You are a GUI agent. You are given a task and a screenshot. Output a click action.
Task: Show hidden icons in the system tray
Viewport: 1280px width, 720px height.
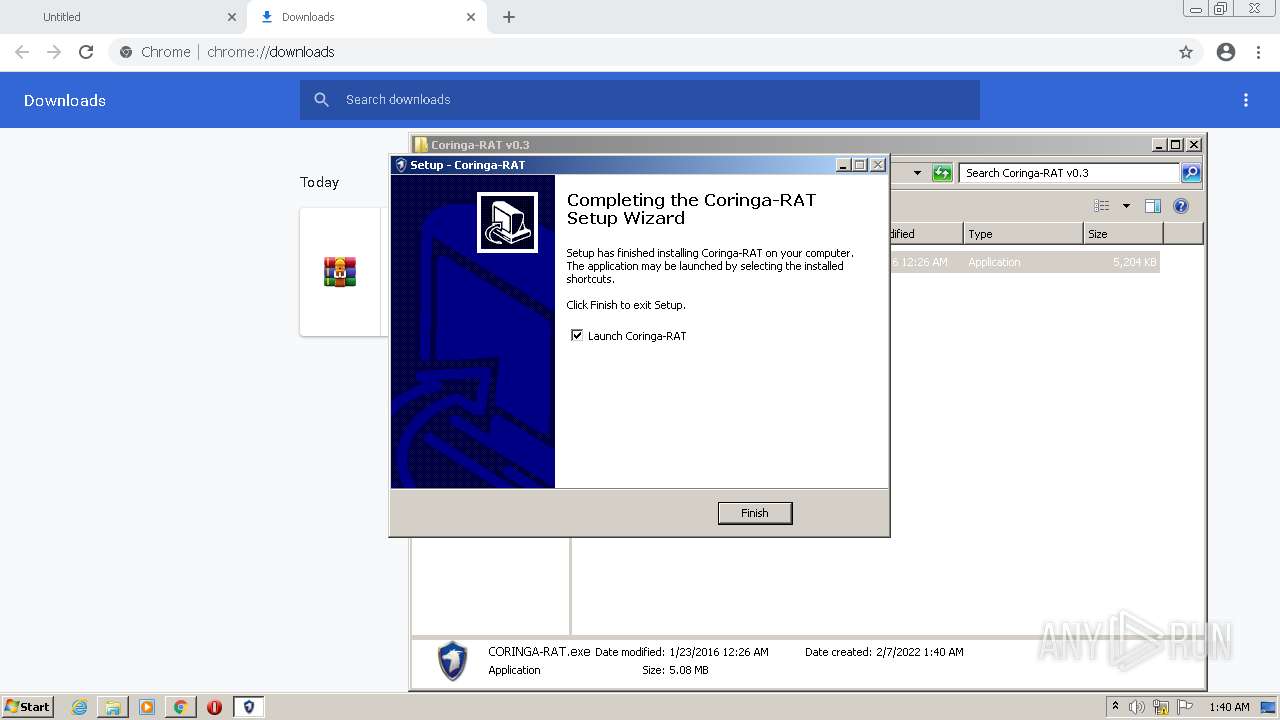tap(1115, 706)
